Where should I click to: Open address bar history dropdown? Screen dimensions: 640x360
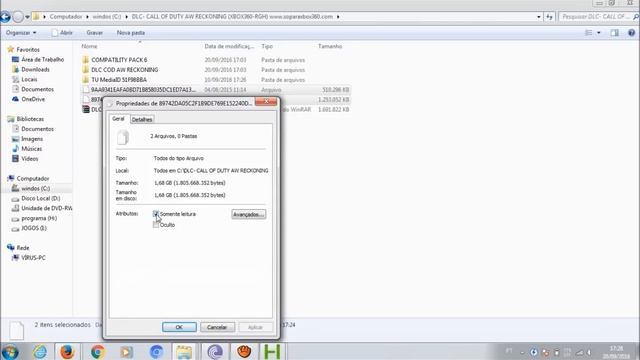539,17
